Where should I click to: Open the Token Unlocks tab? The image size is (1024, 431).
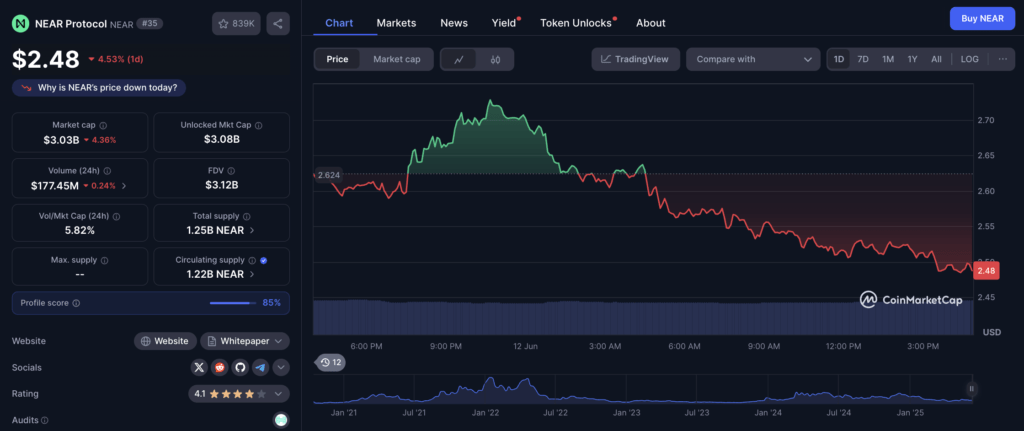576,23
